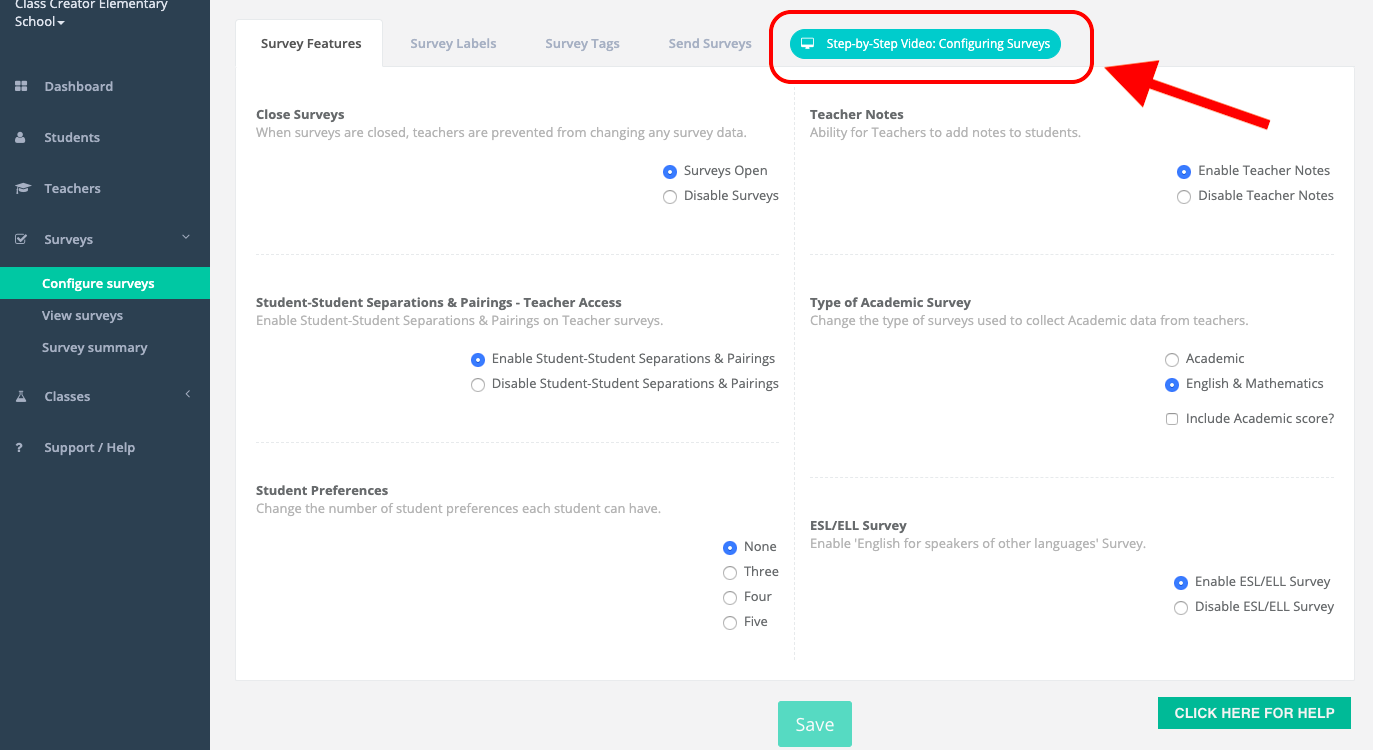Click Student-Student Separations & Pairings - Teacher Access heading

pos(439,303)
